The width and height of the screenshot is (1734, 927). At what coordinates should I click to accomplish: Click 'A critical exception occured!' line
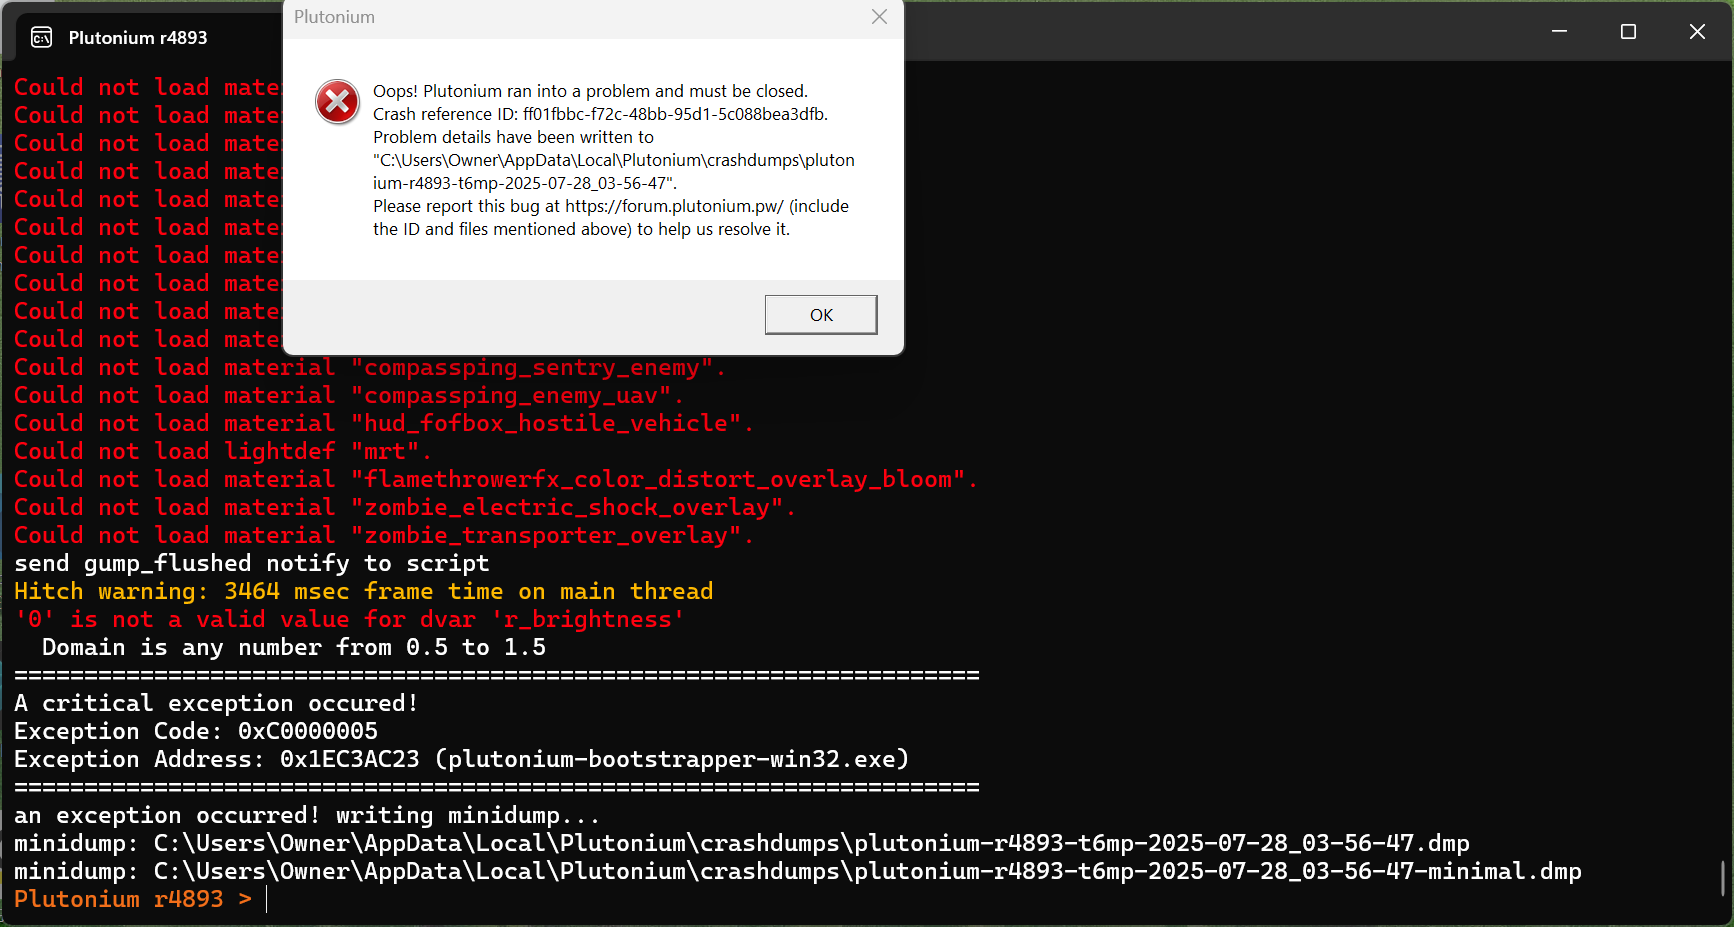(x=216, y=703)
